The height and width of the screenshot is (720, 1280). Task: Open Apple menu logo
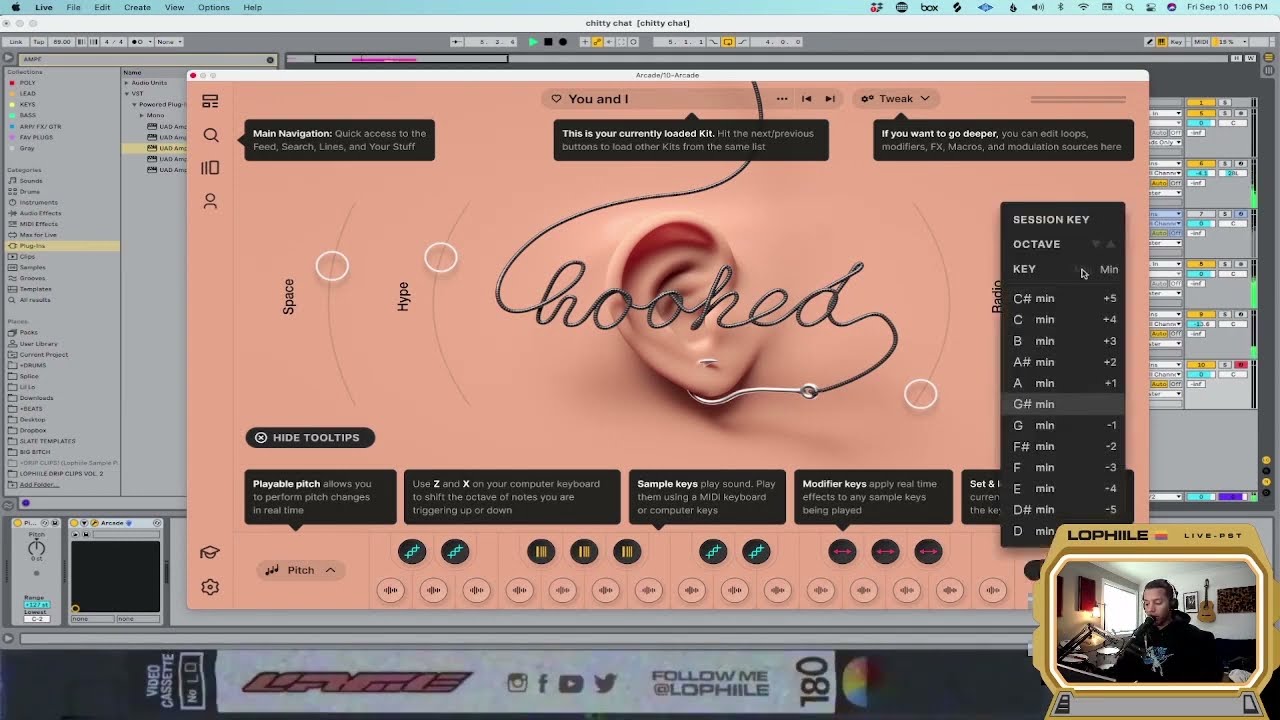point(15,7)
